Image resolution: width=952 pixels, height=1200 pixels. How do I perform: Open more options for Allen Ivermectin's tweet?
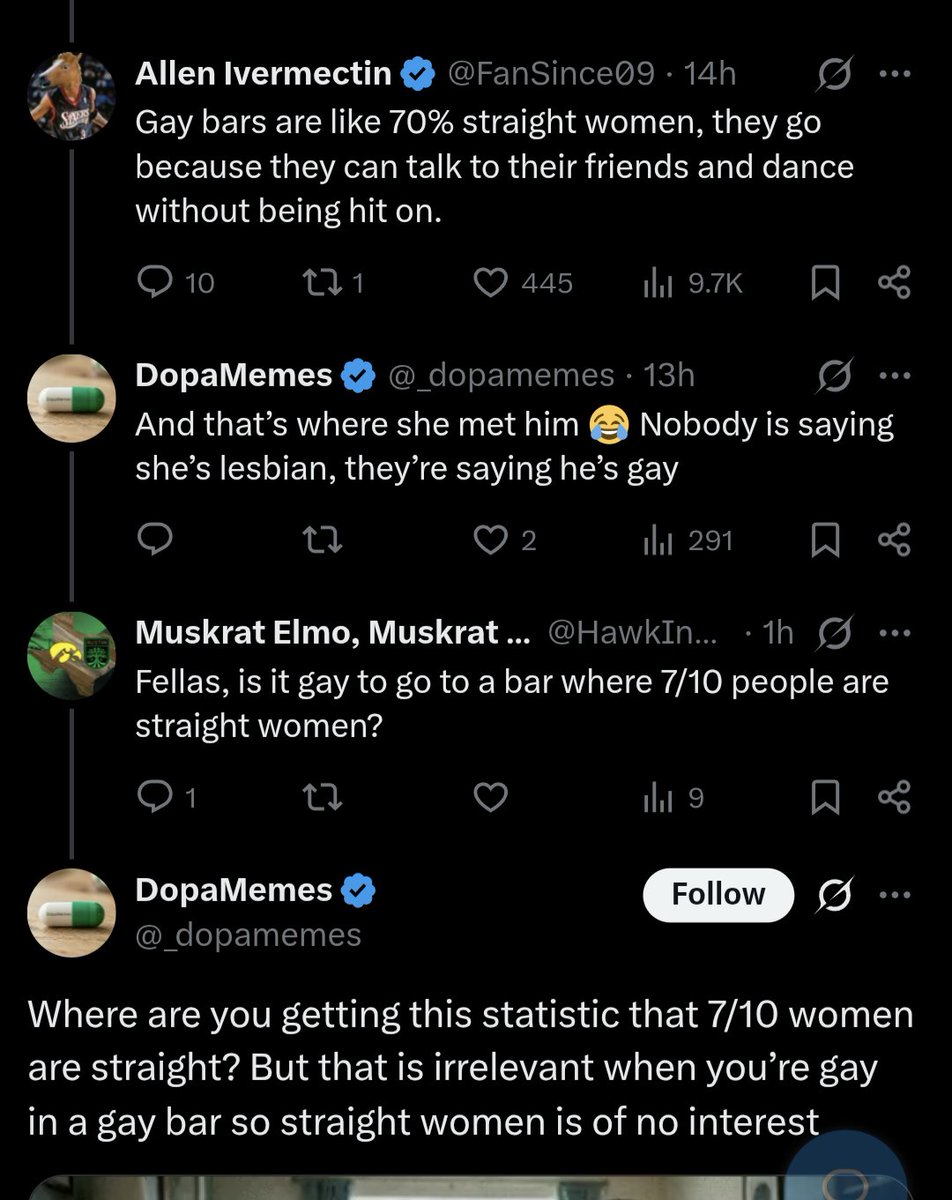point(894,74)
